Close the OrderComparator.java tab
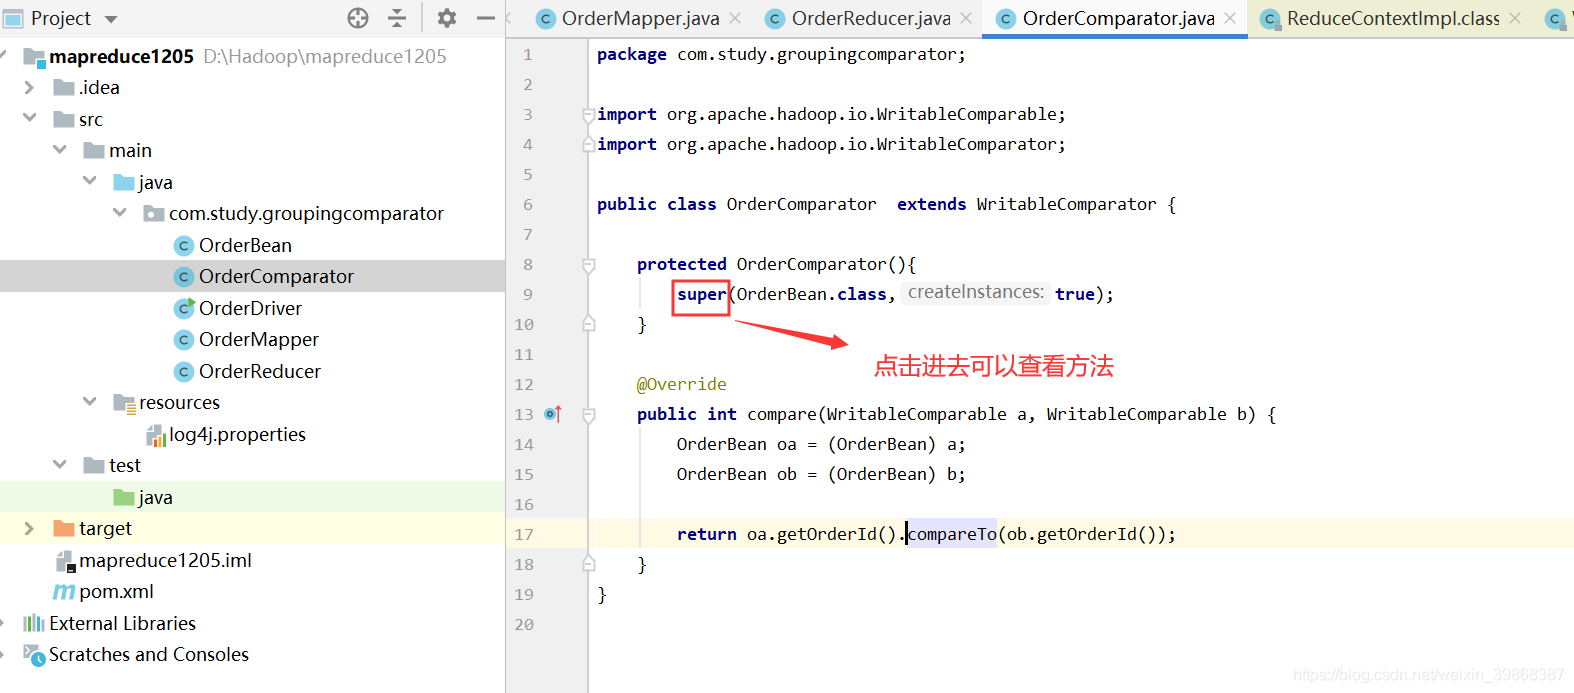Screen dimensions: 1574x693 coord(1230,18)
